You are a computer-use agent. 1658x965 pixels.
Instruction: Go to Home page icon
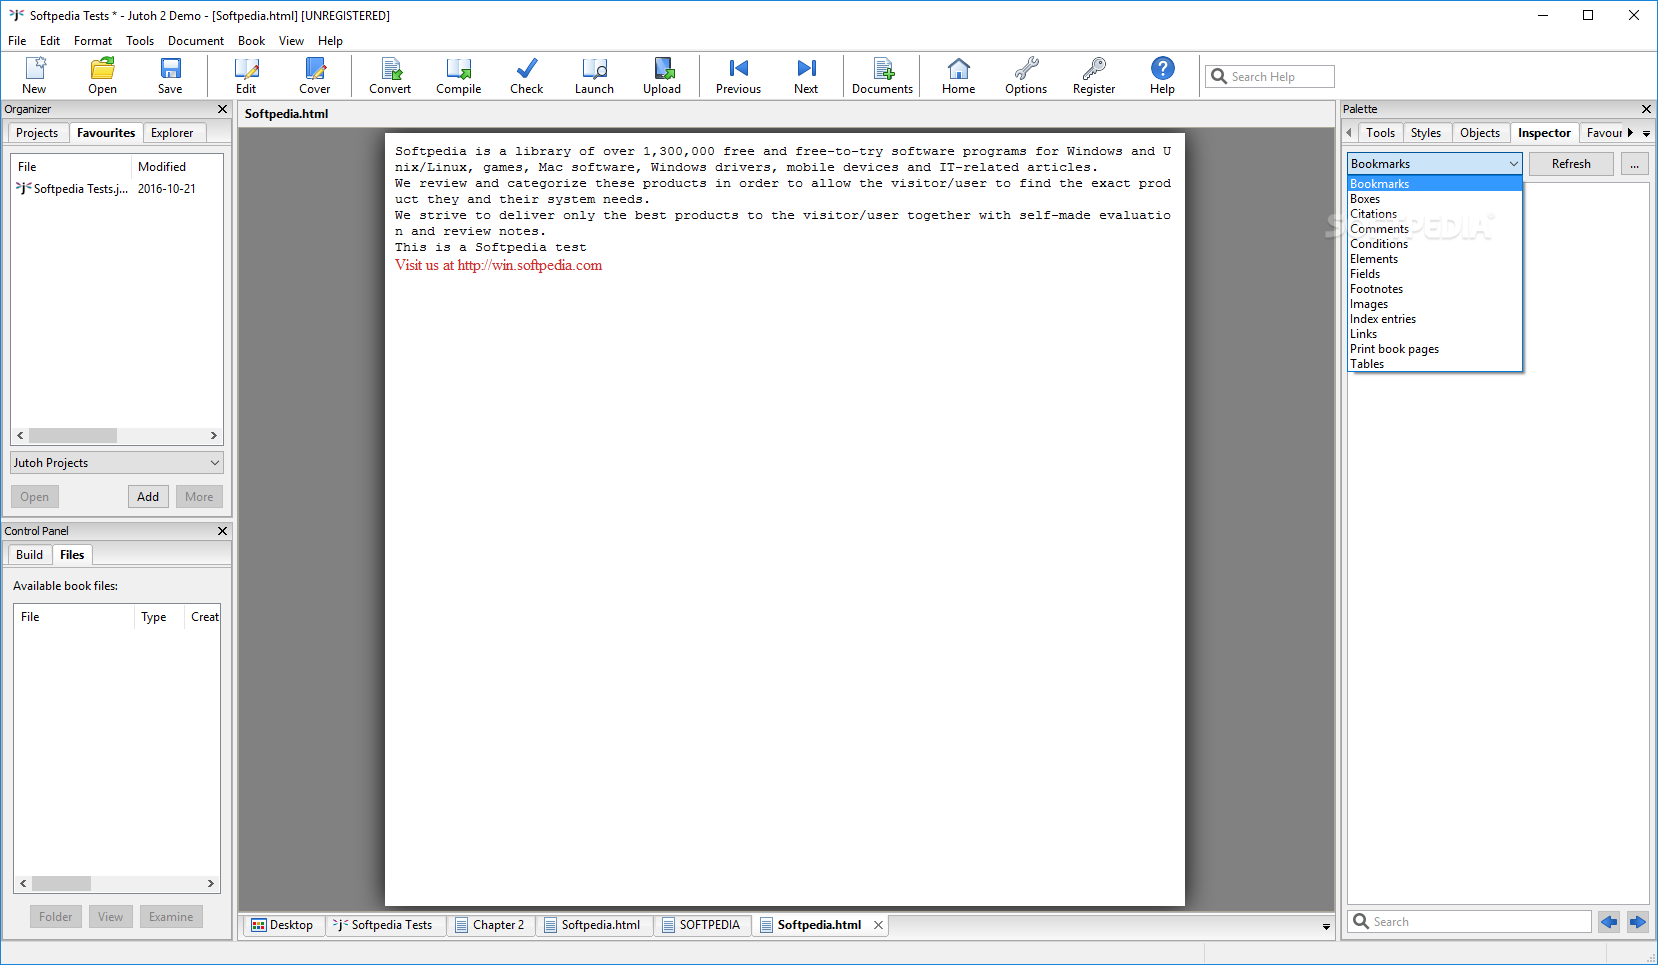958,76
